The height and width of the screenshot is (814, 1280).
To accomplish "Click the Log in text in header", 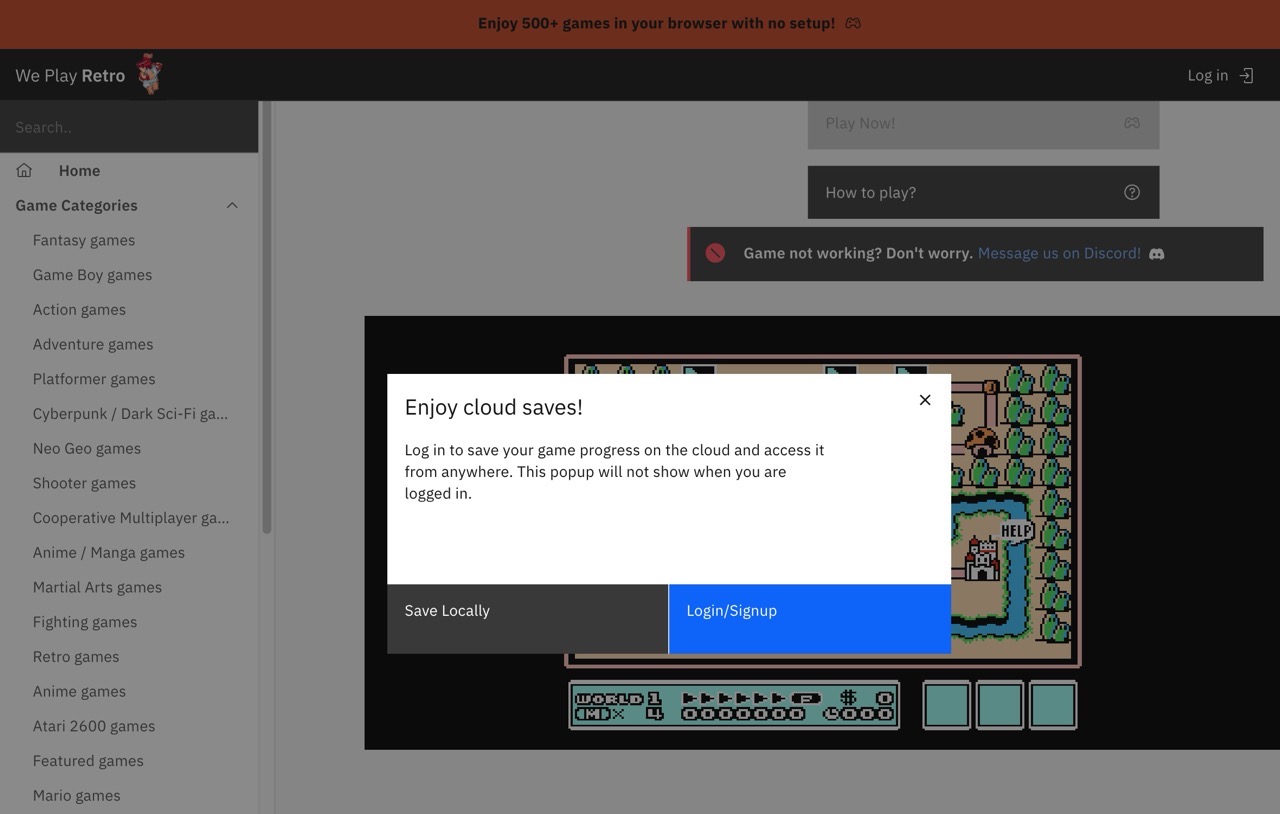I will pyautogui.click(x=1207, y=75).
